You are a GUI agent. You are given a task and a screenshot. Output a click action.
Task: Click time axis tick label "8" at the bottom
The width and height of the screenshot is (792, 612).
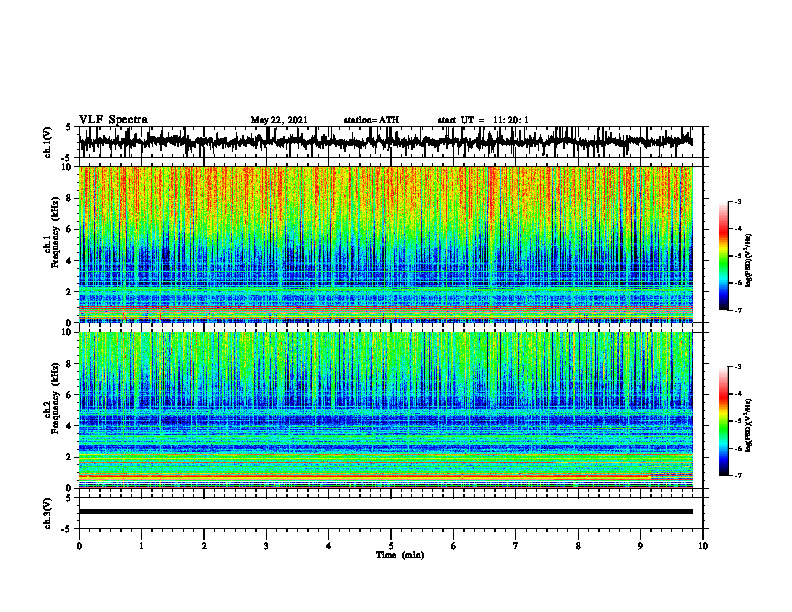coord(578,546)
